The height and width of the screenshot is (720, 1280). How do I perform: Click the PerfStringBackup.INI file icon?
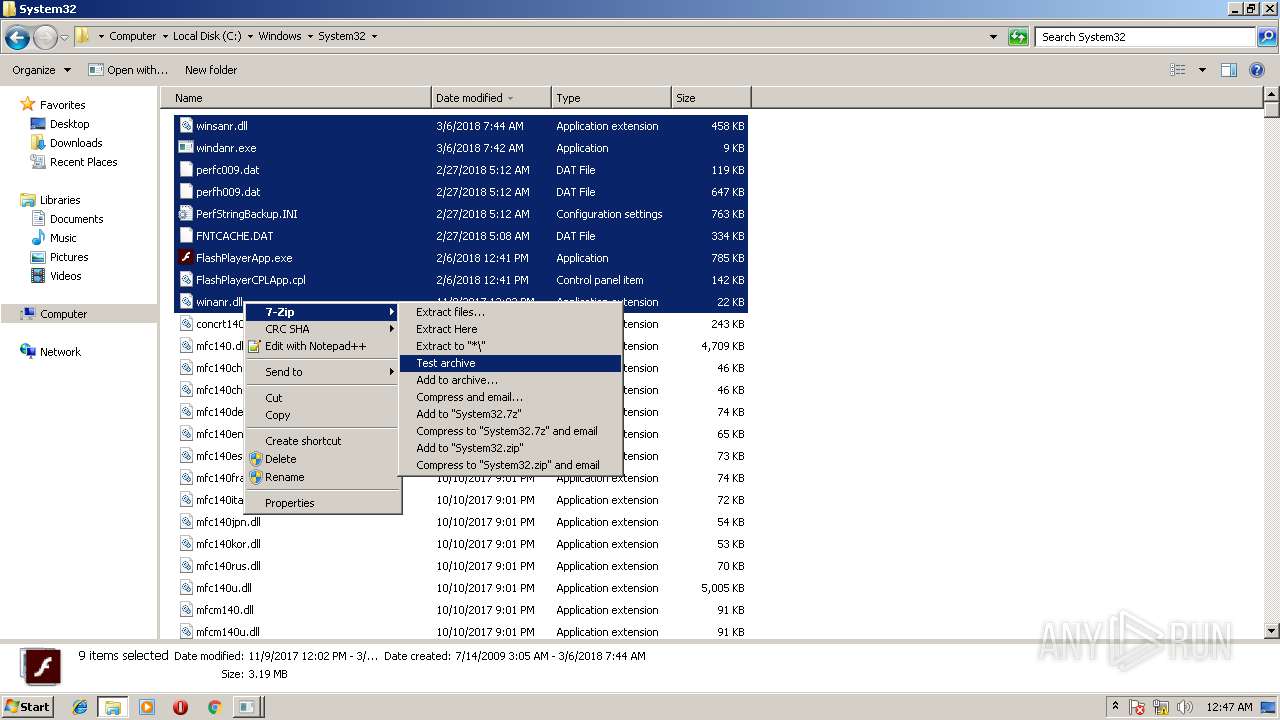click(185, 214)
